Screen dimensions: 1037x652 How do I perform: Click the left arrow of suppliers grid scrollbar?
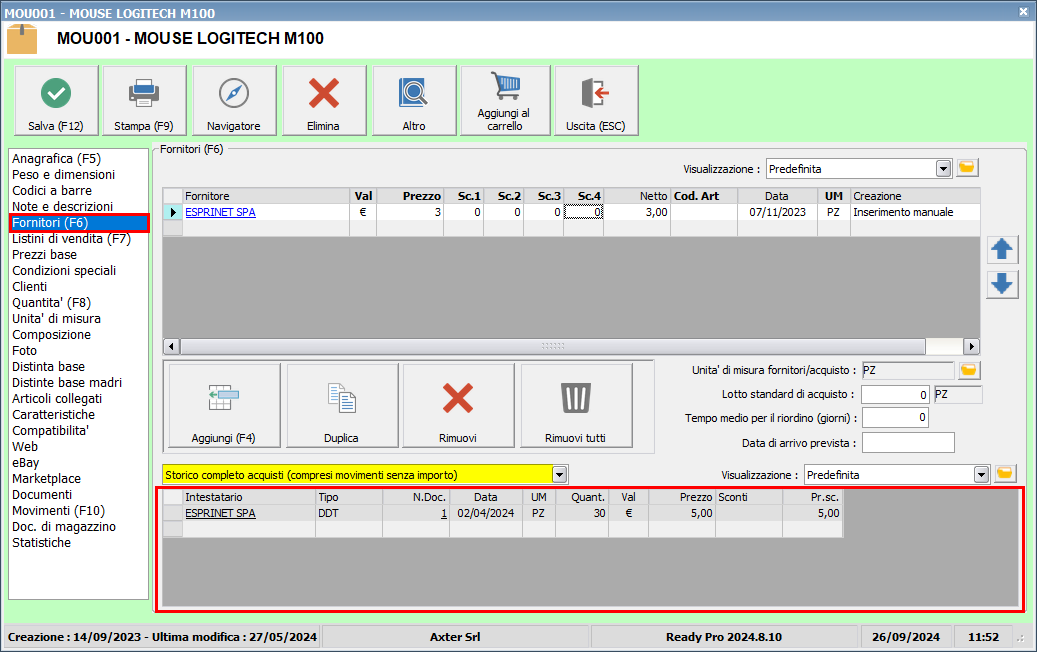(171, 346)
